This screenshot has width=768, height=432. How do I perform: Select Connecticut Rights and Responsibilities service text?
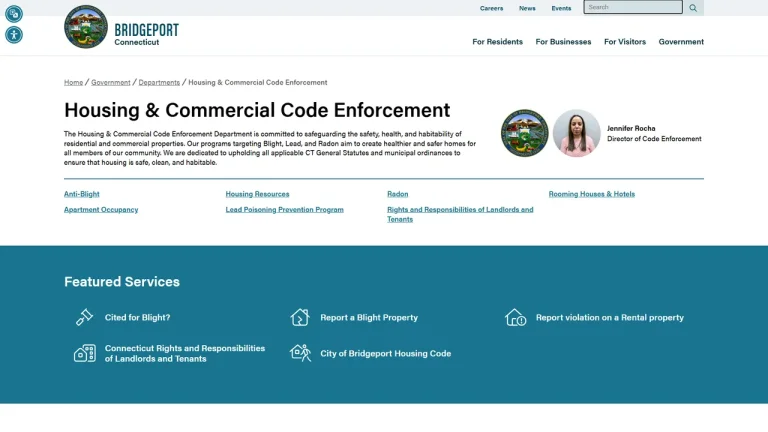185,353
